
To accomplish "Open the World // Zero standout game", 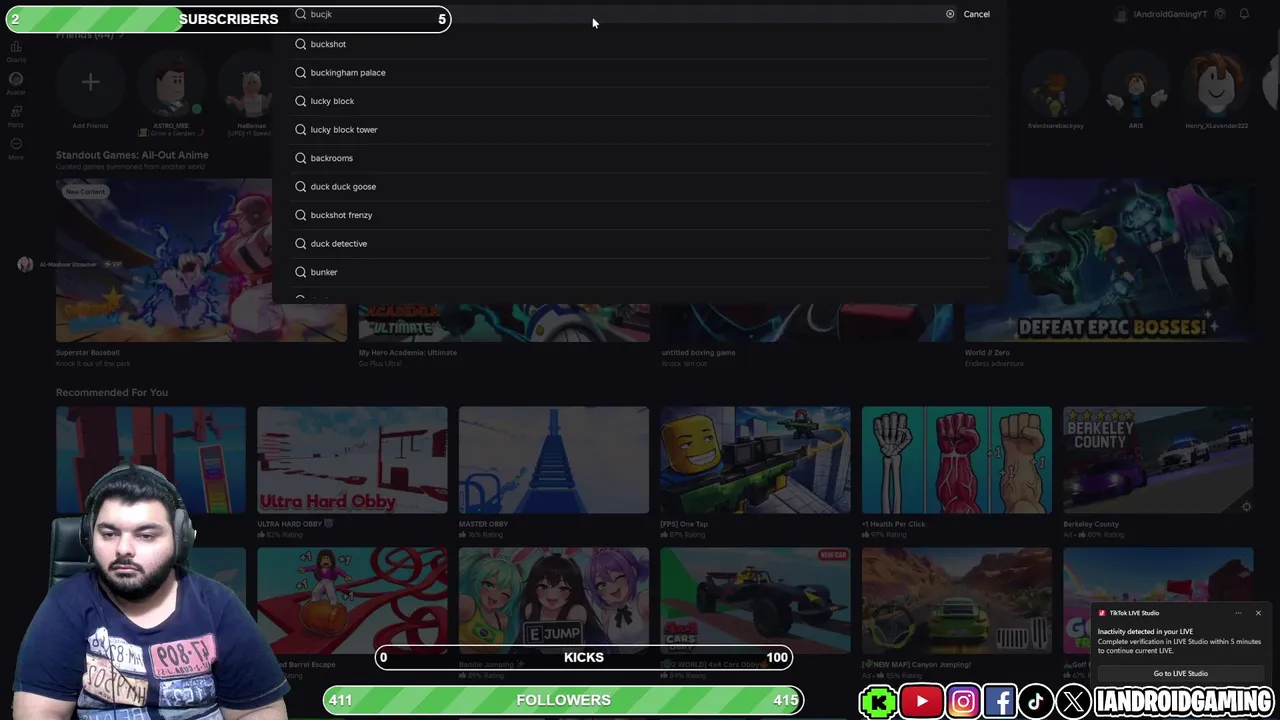I will 1109,261.
